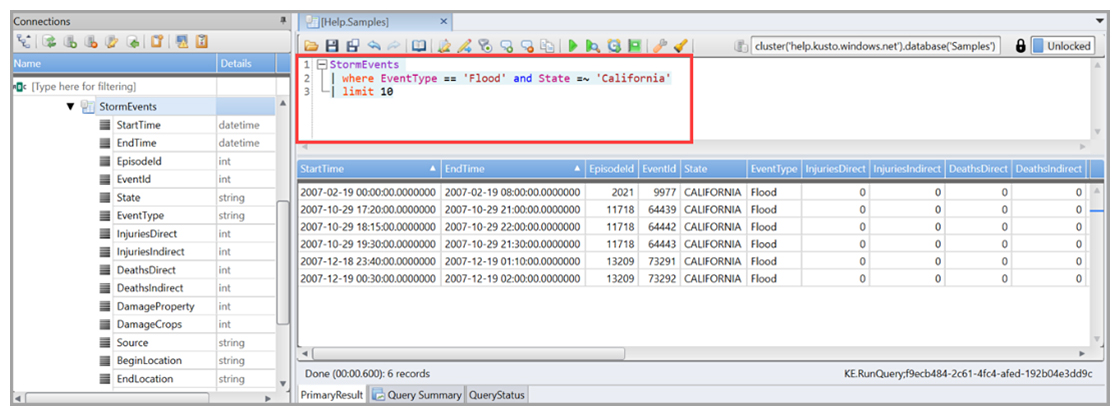
Task: Open the Query Summary tab
Action: 416,395
